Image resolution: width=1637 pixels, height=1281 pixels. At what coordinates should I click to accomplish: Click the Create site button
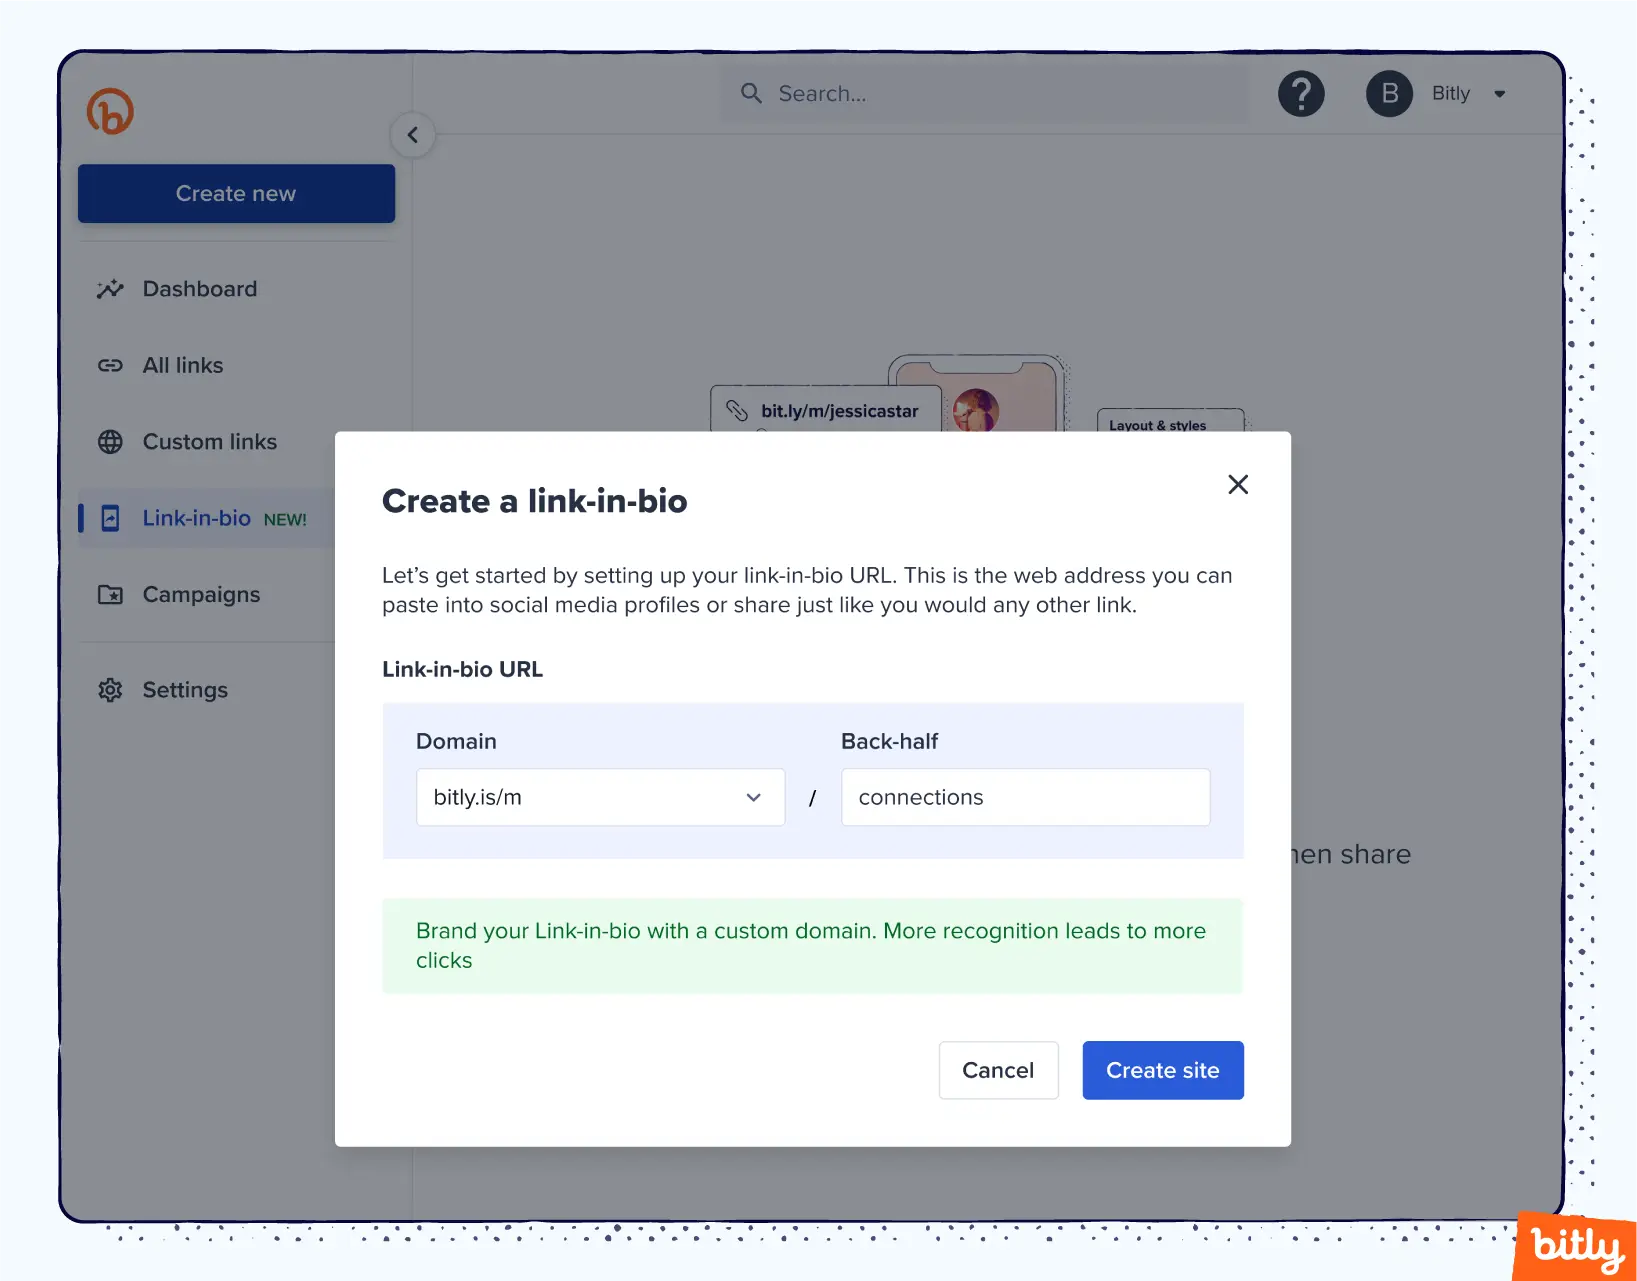click(1162, 1070)
